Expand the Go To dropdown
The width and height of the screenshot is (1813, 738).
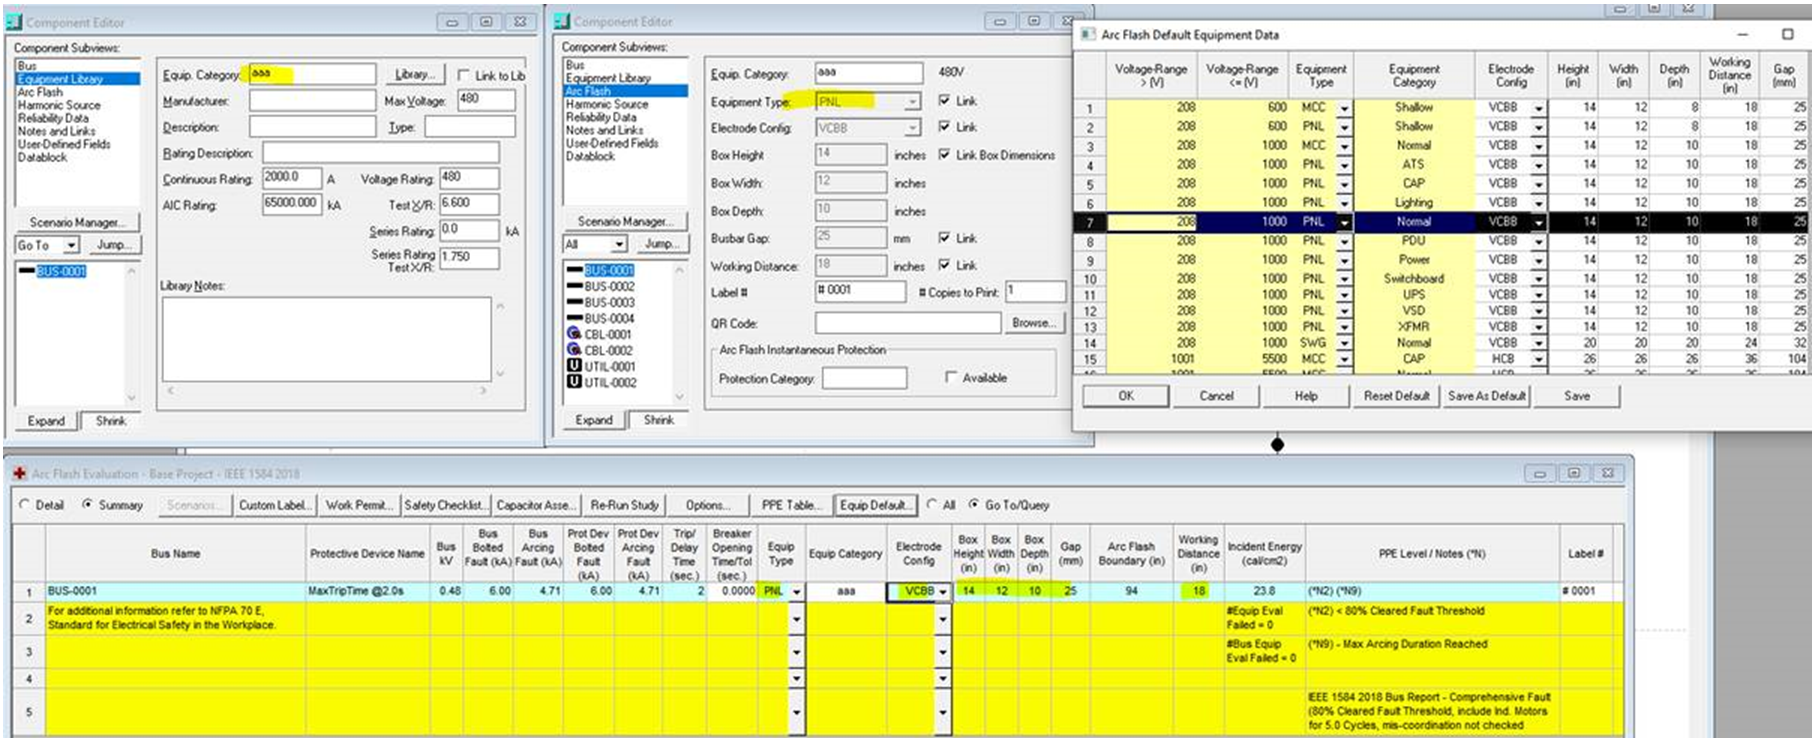click(x=71, y=245)
